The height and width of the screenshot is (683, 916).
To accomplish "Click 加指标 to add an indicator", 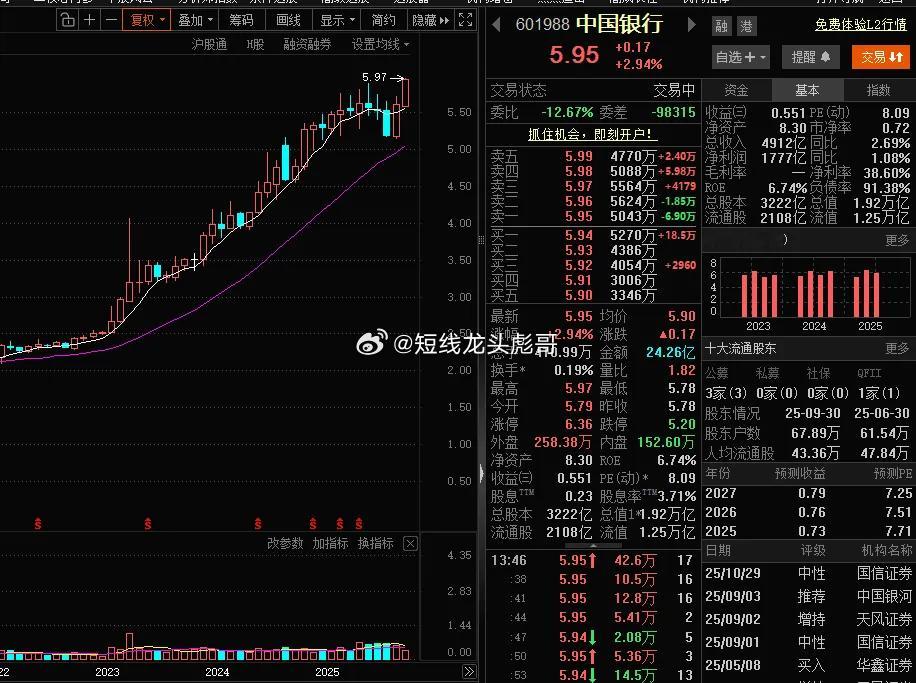I will (330, 543).
